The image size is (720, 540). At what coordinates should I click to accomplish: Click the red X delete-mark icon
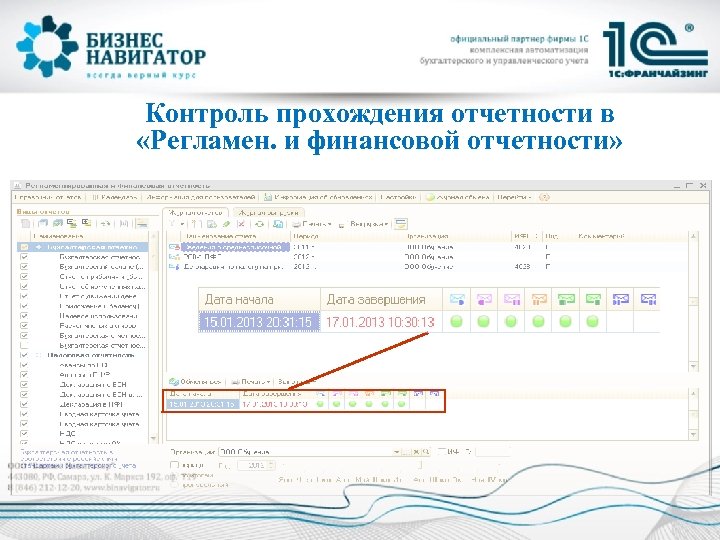pos(241,224)
